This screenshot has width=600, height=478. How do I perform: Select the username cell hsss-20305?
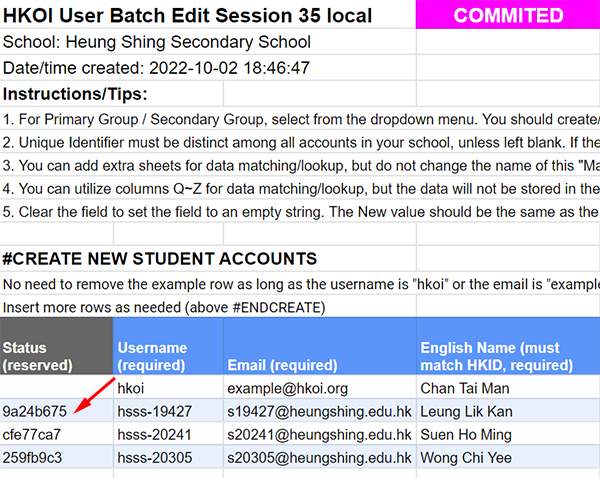coord(168,457)
